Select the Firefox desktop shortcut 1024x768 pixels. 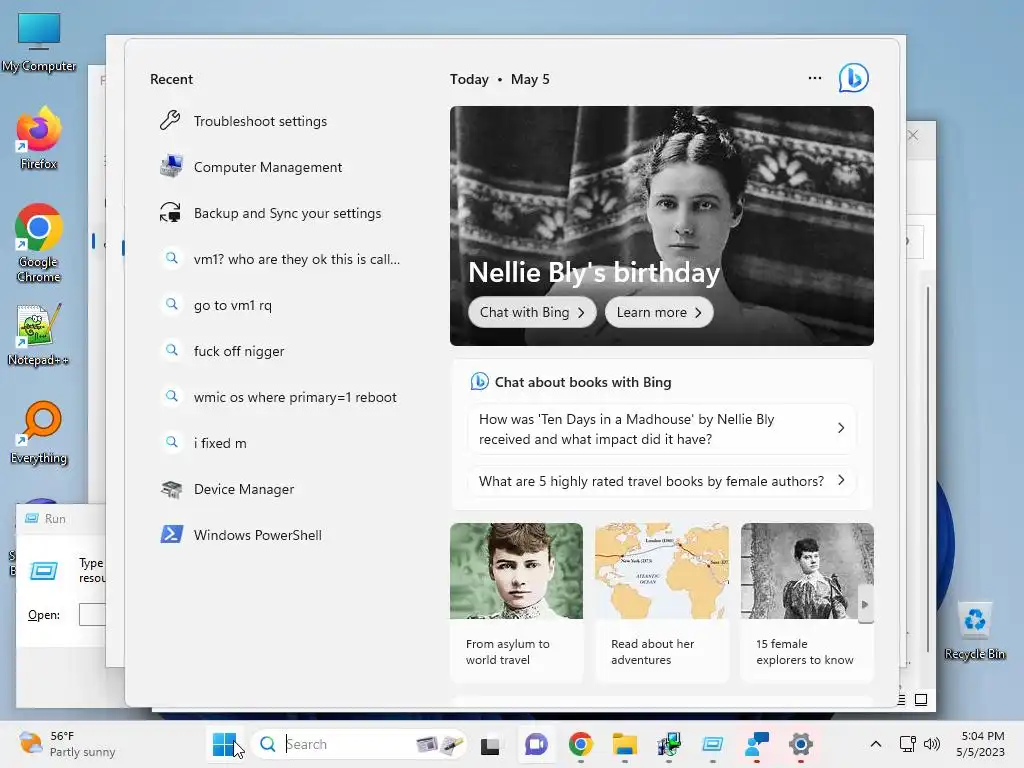(x=39, y=139)
